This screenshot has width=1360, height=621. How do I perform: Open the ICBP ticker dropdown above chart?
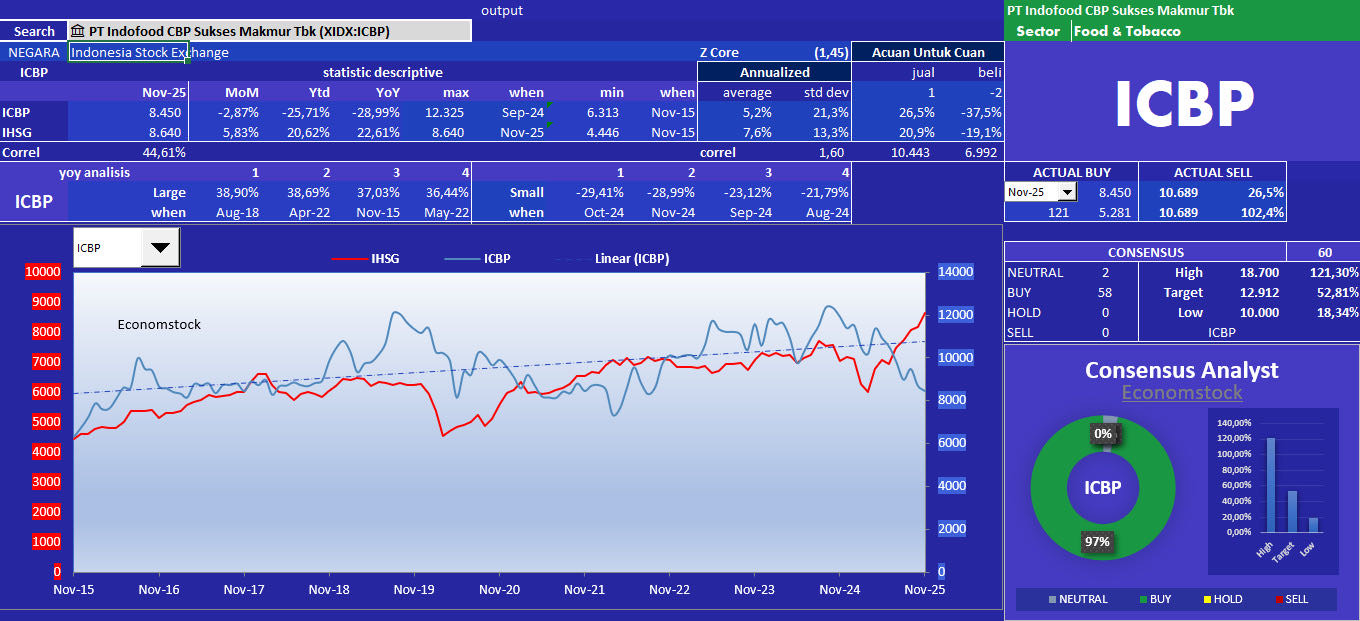[x=160, y=247]
